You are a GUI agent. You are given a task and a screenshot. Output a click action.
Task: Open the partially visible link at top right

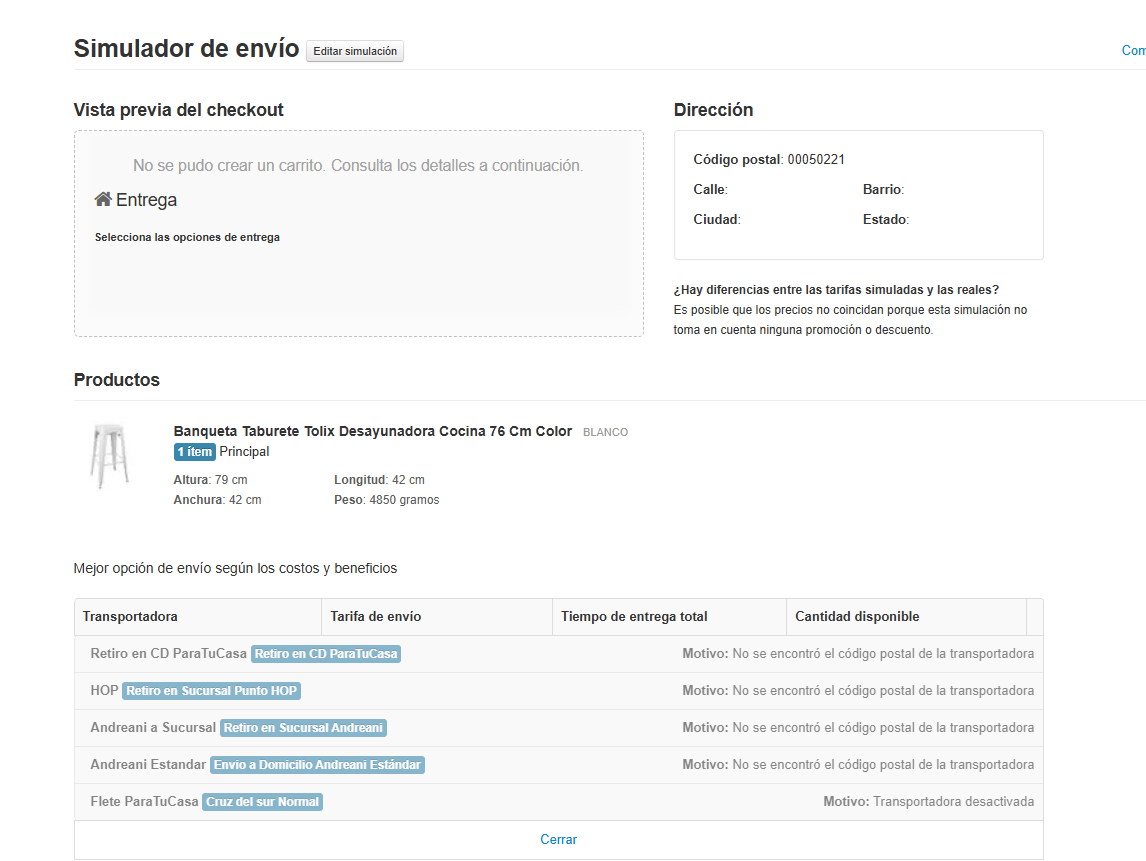pos(1133,51)
